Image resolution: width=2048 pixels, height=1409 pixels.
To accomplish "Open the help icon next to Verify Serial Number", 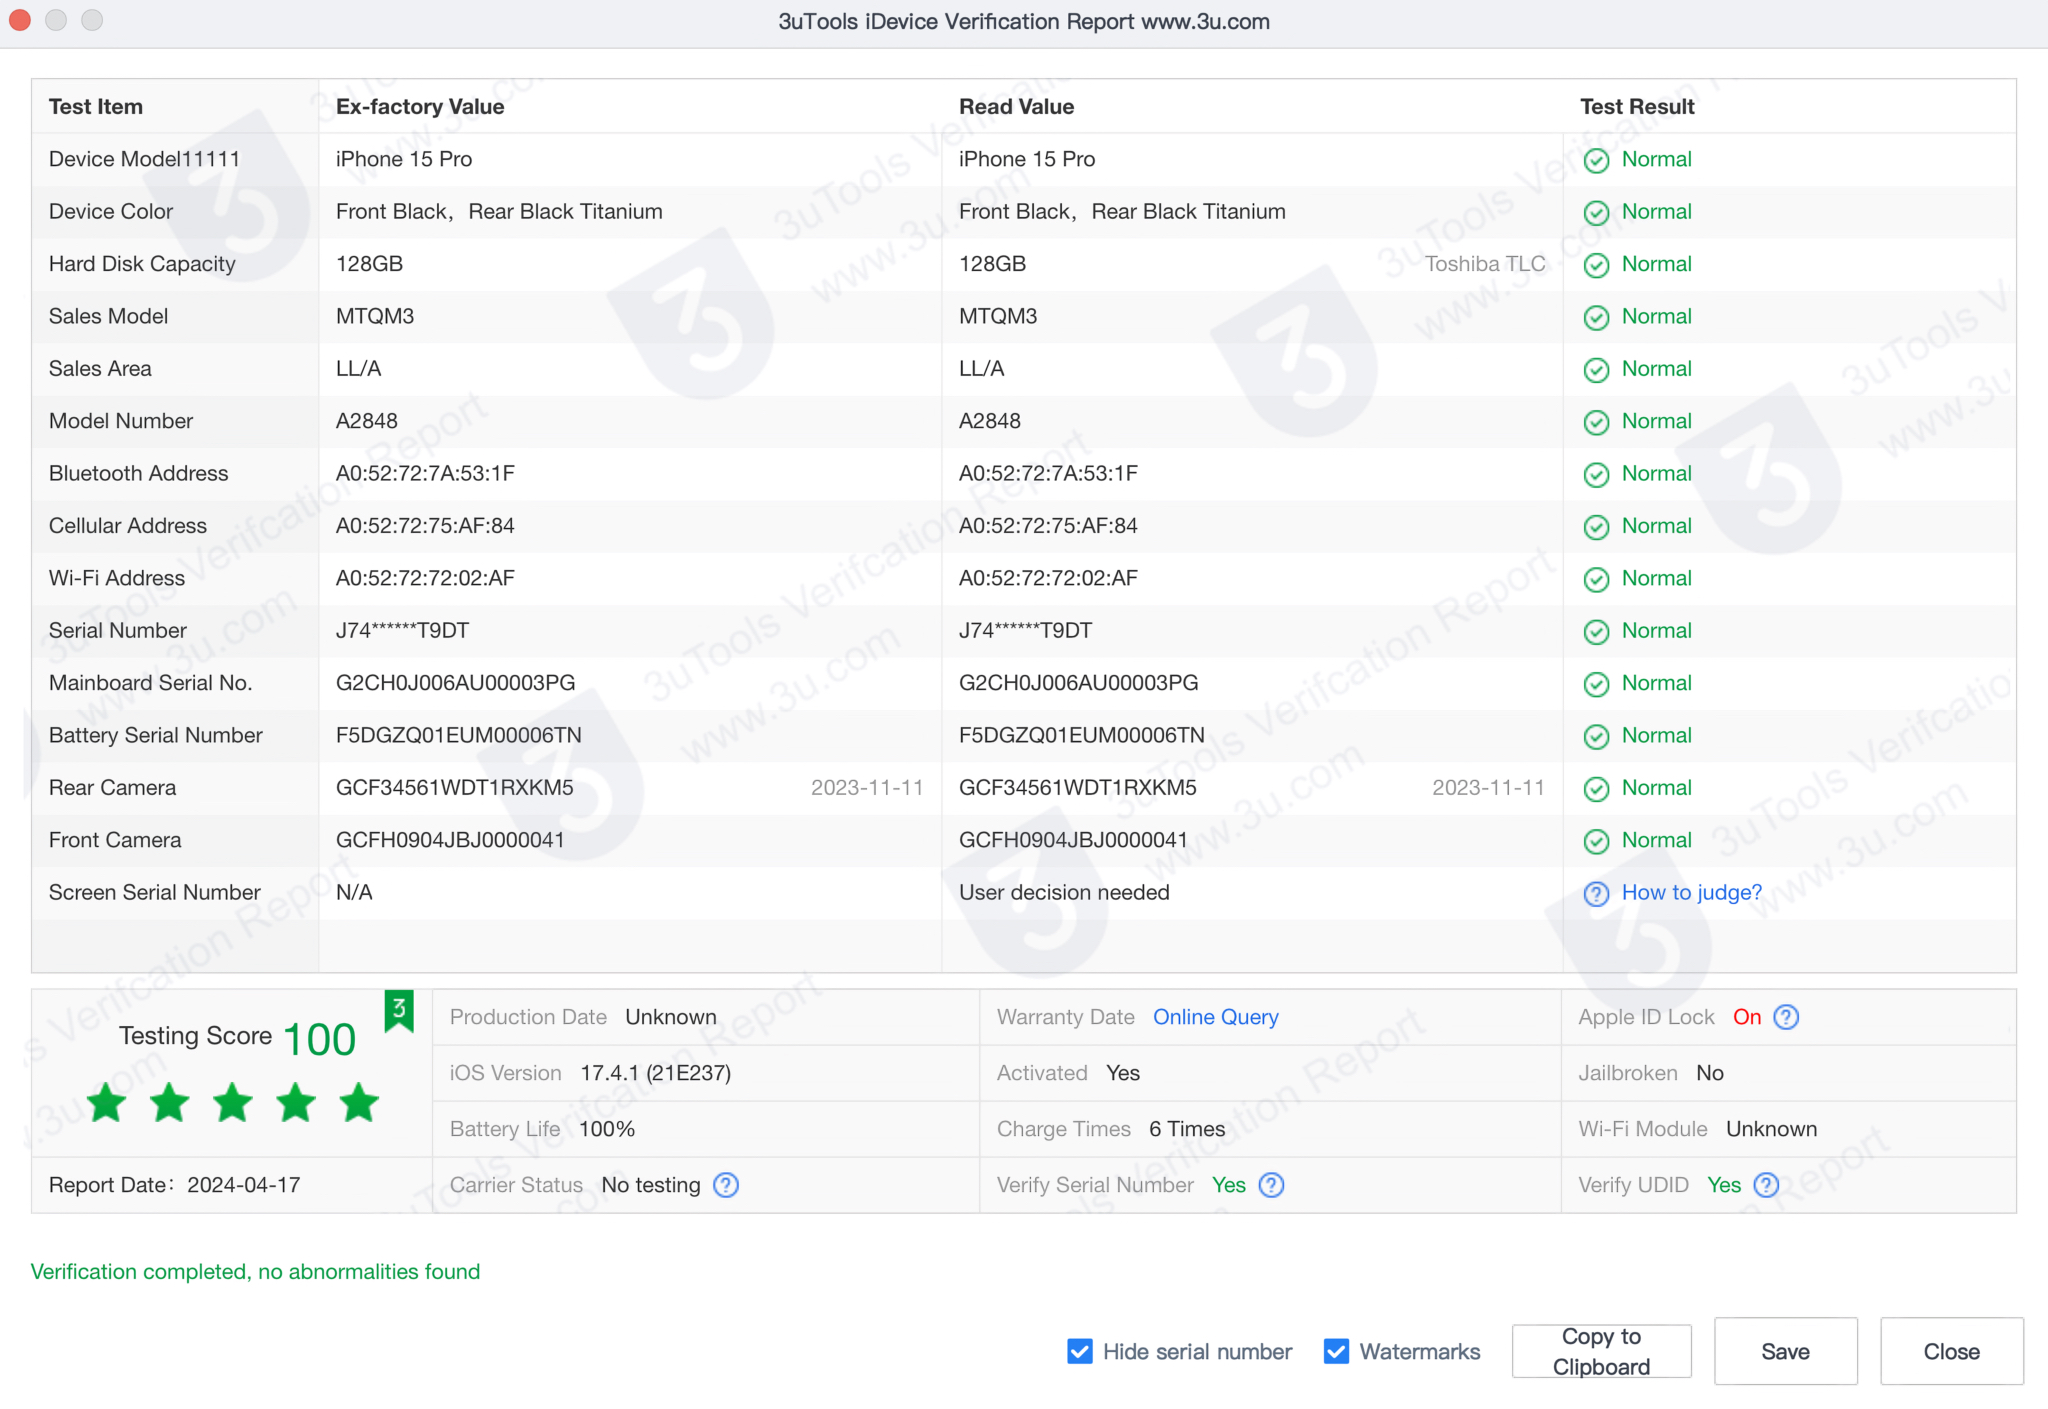I will (x=1271, y=1185).
